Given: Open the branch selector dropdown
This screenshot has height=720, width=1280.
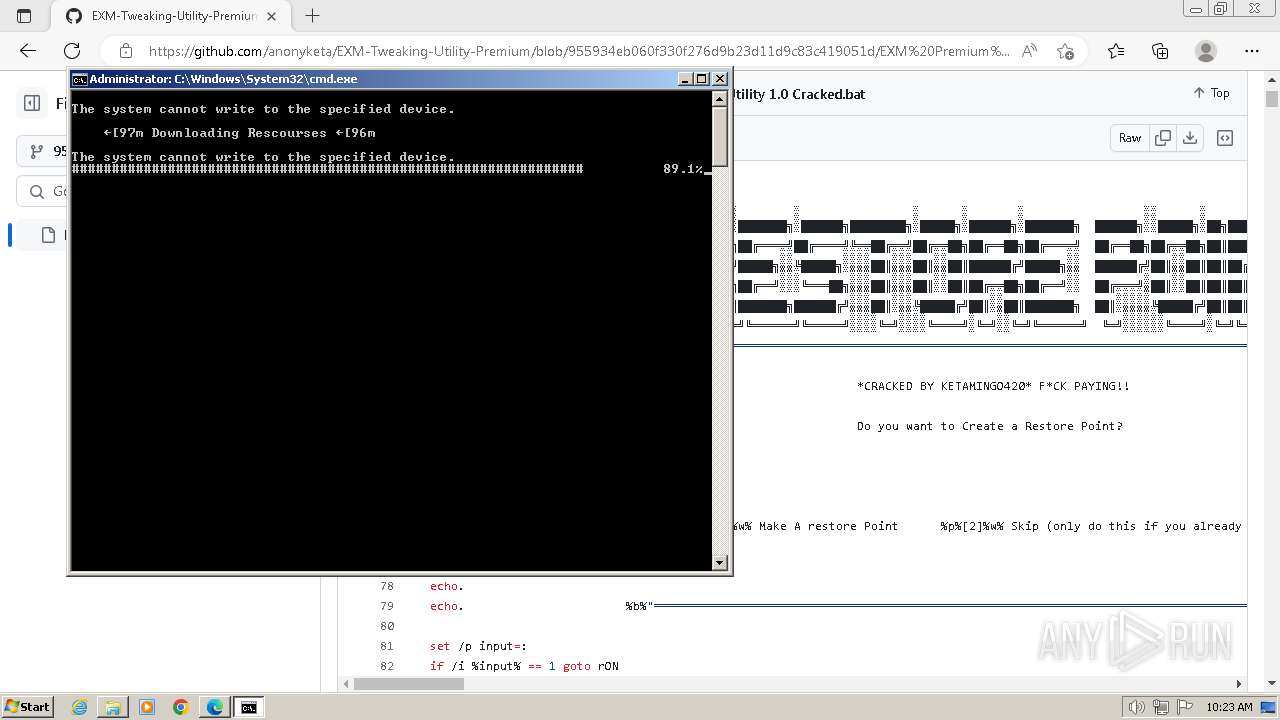Looking at the screenshot, I should pos(42,151).
